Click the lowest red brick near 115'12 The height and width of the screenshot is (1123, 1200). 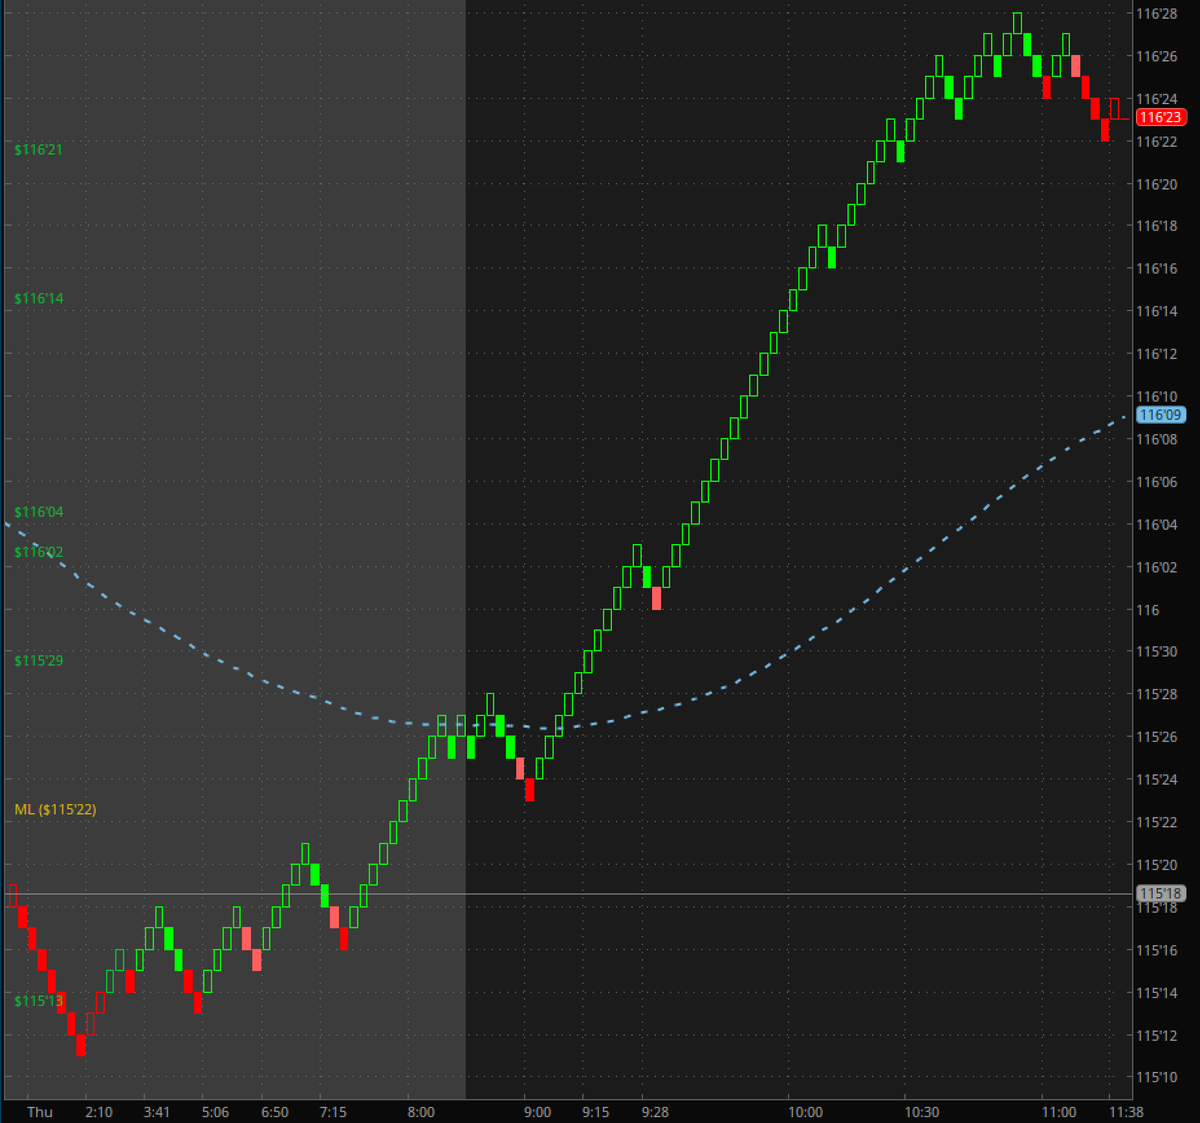(x=81, y=1045)
